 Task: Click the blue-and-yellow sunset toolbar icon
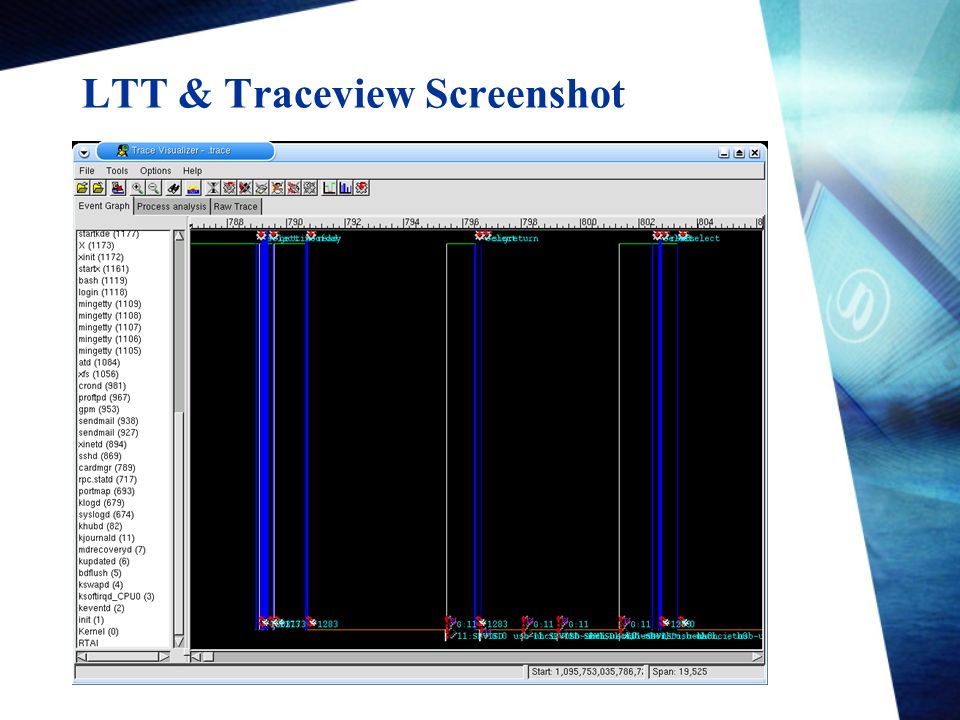pos(193,188)
